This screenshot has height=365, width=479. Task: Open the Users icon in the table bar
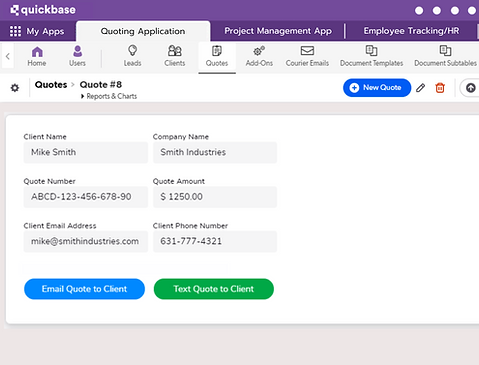click(x=77, y=51)
